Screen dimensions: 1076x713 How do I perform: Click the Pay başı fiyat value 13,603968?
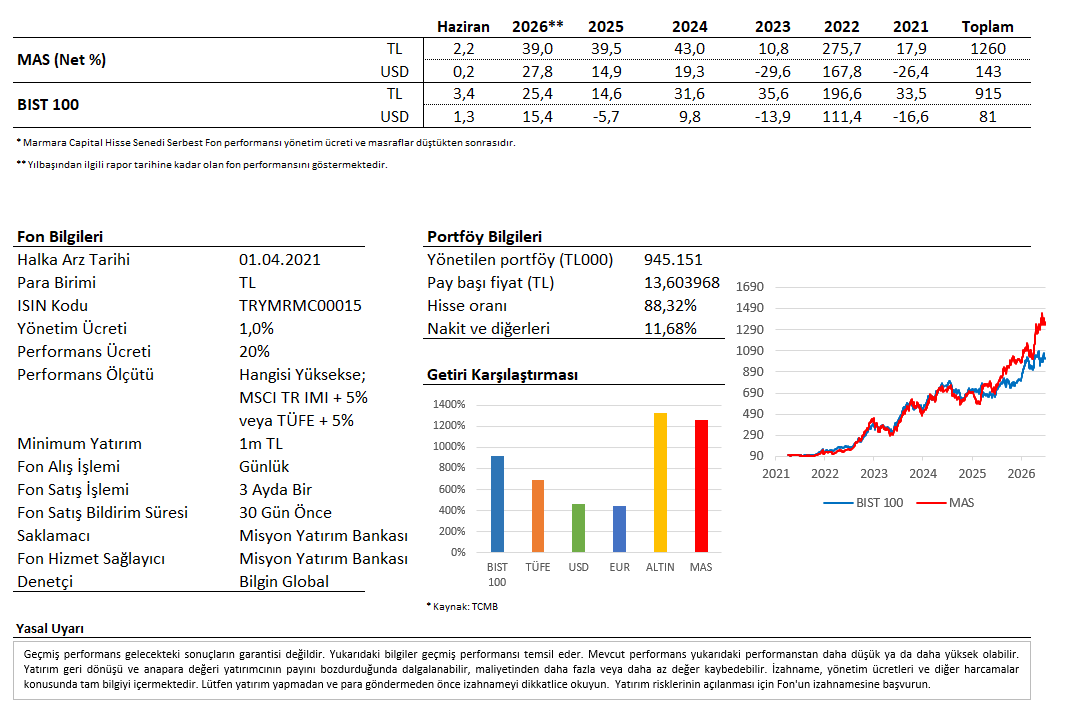(x=681, y=283)
